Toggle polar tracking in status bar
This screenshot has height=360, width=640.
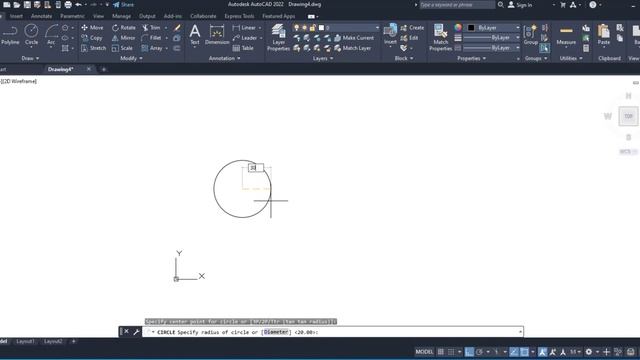pos(480,351)
